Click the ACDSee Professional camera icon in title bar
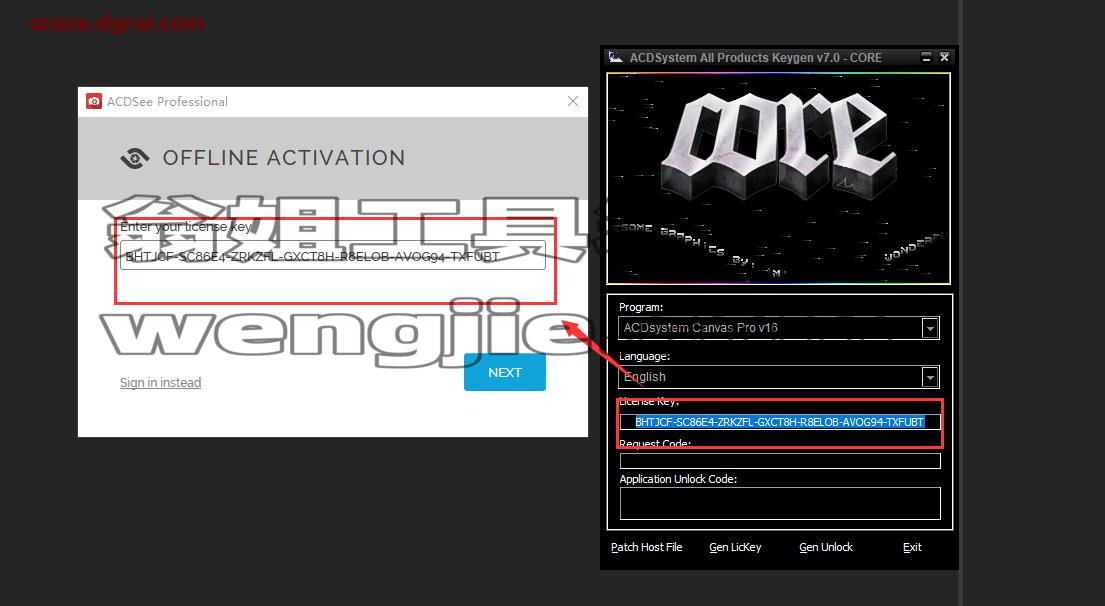Viewport: 1105px width, 606px height. pos(94,101)
